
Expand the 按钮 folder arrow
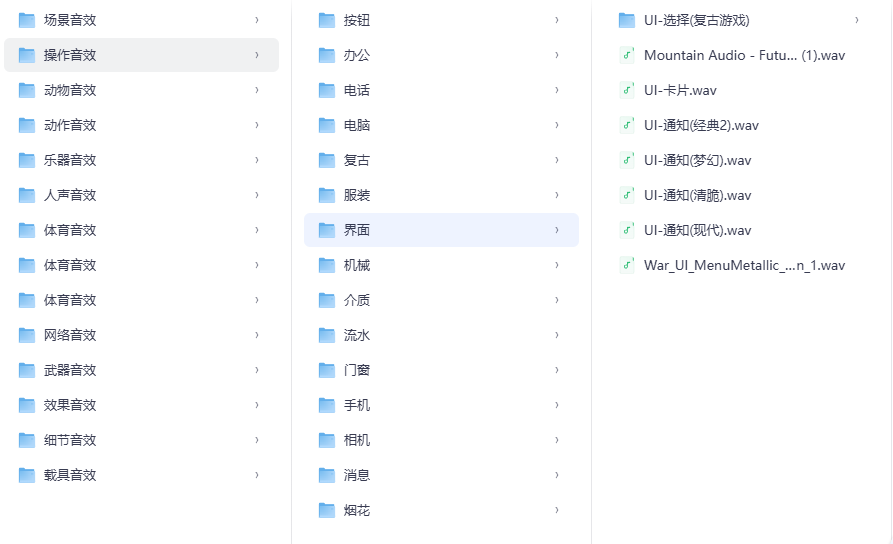click(x=557, y=20)
